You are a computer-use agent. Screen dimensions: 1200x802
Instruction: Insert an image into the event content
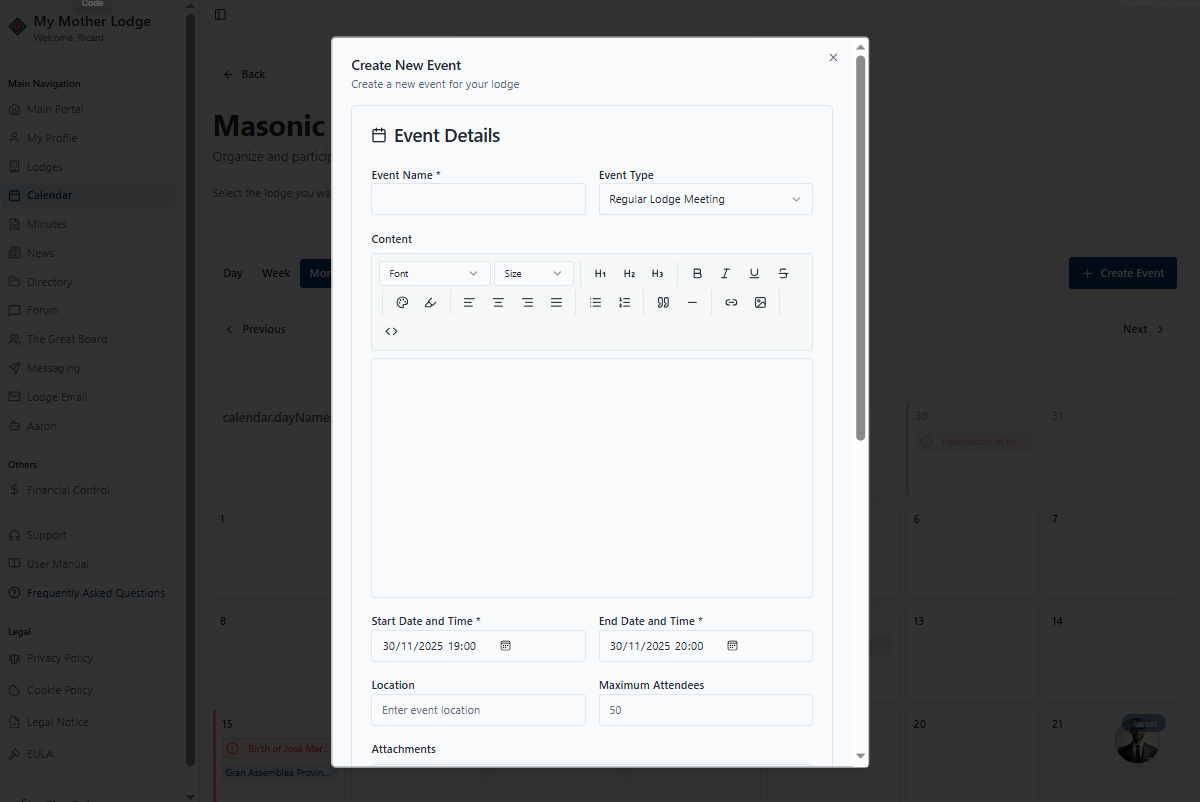point(762,302)
